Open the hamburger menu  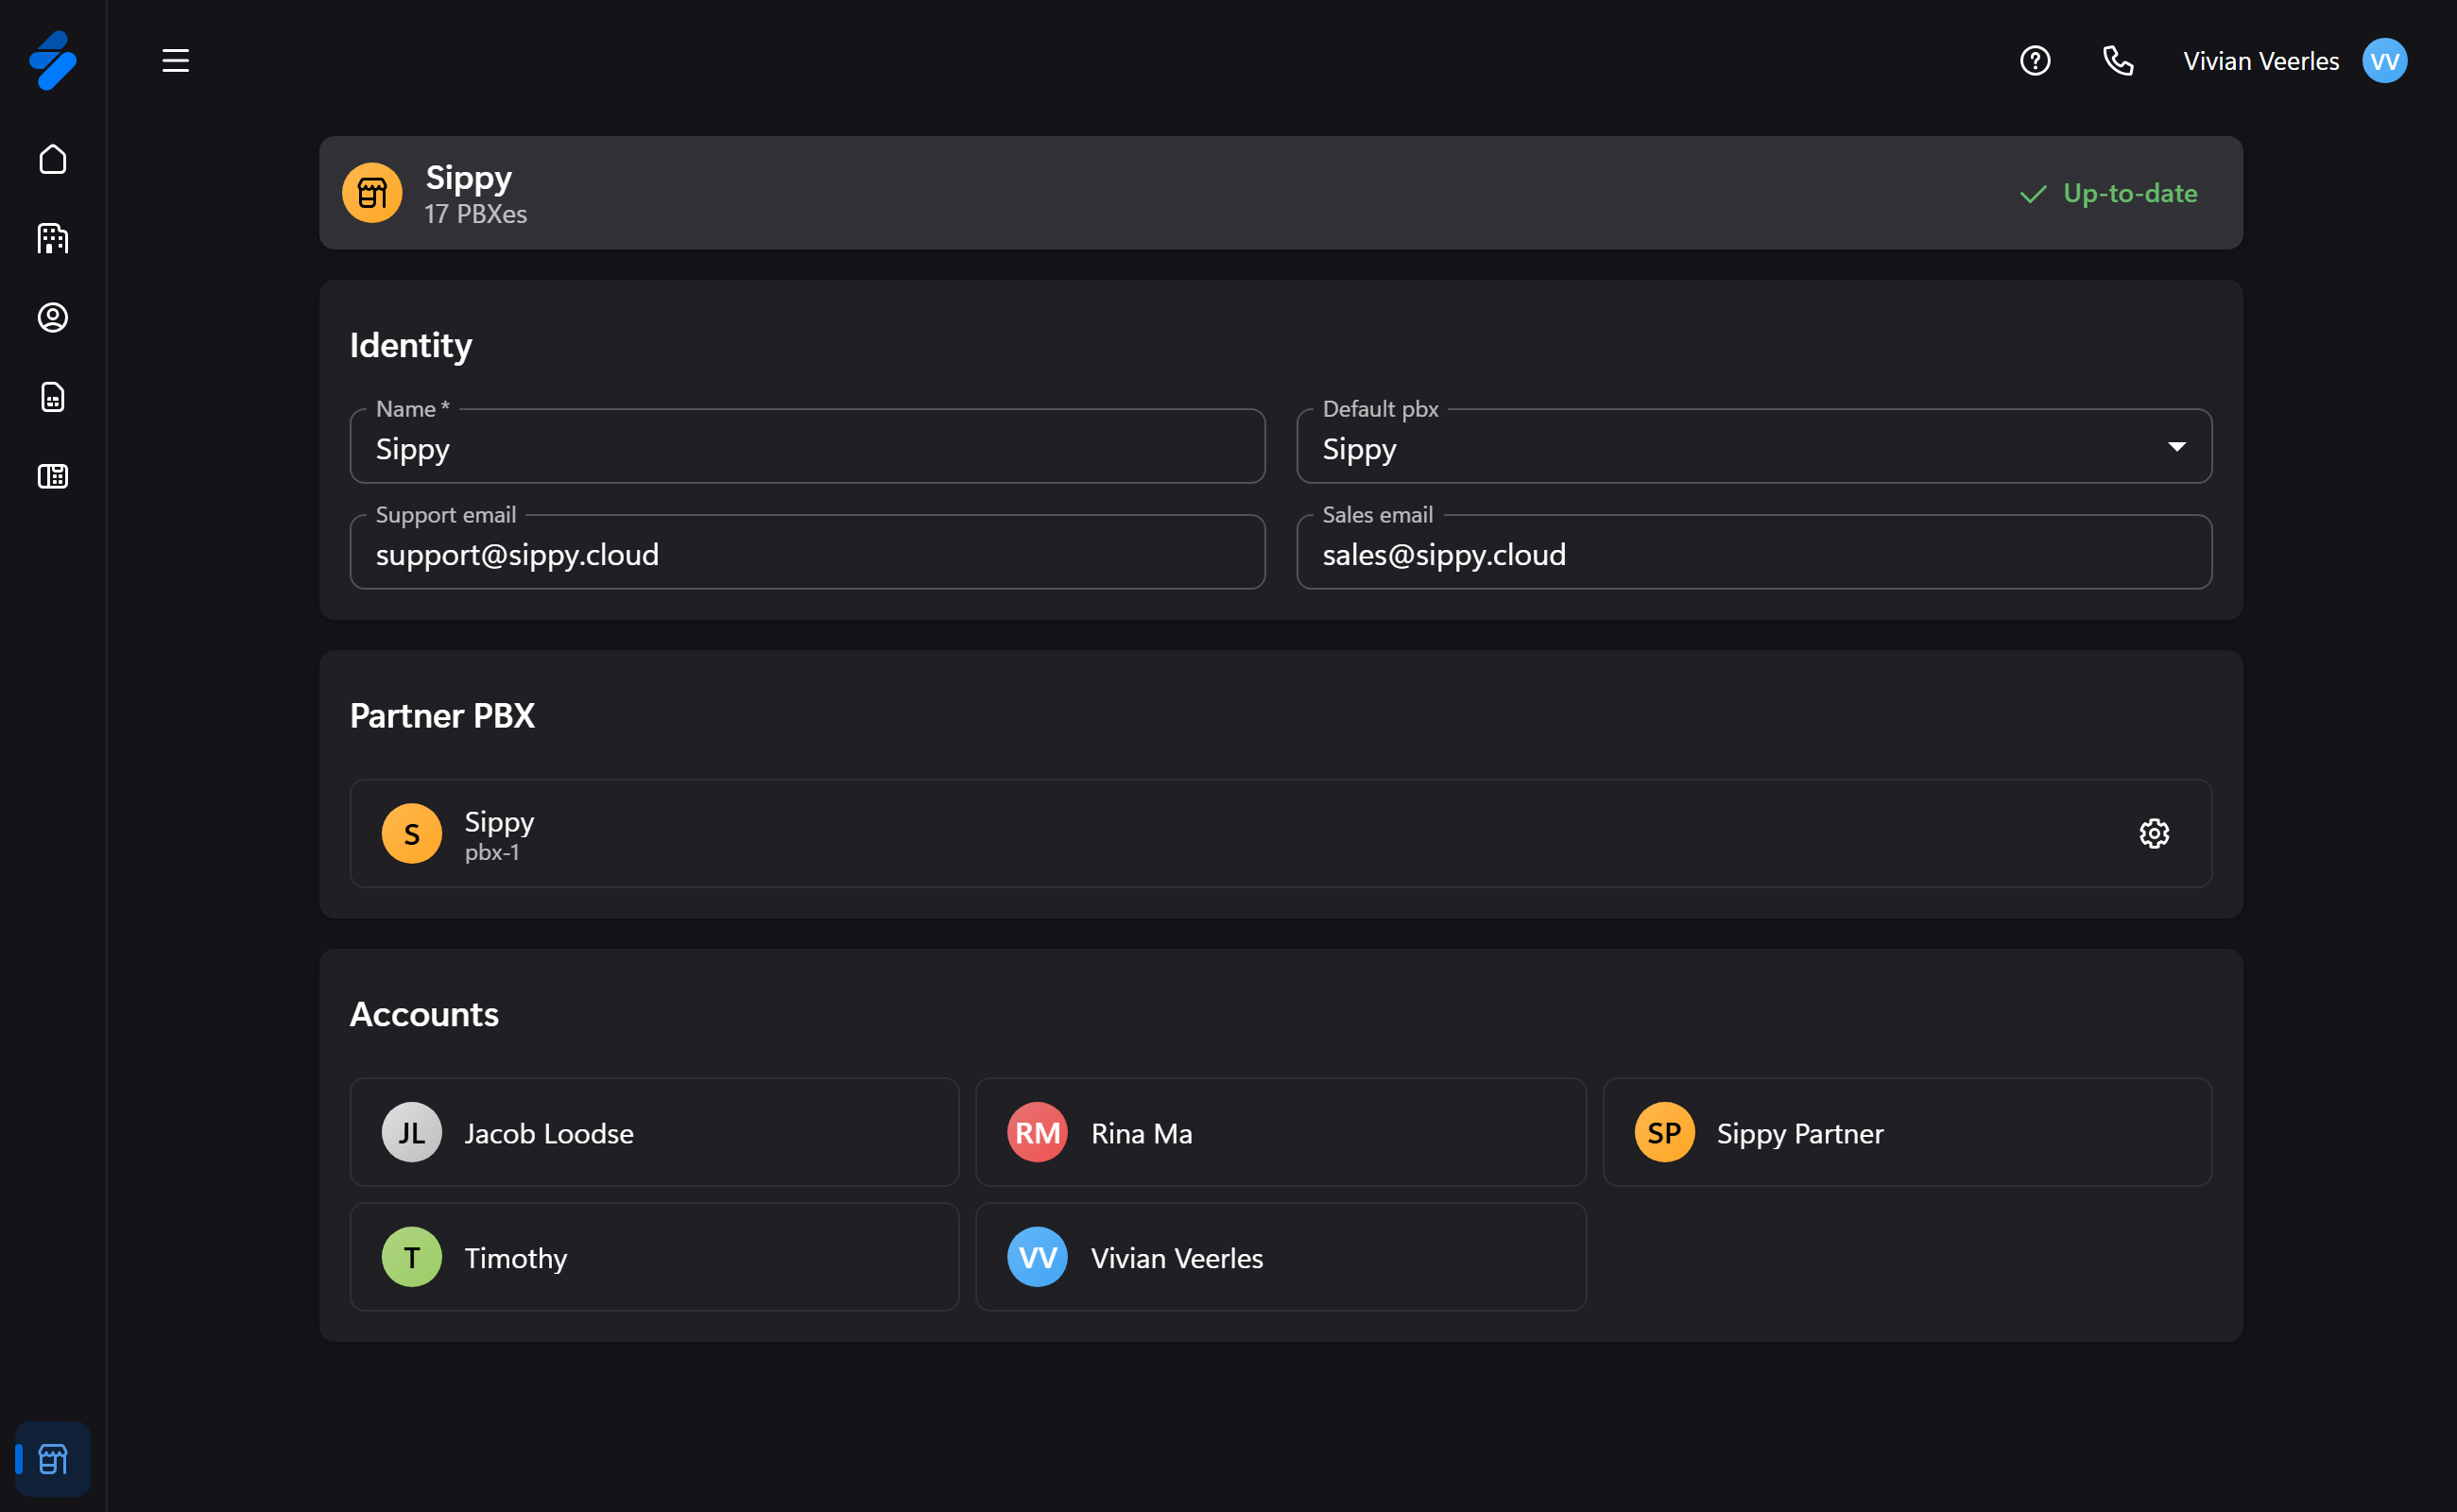click(175, 61)
